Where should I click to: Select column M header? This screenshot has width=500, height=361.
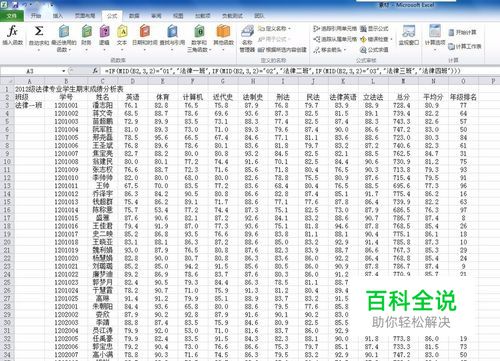click(403, 81)
